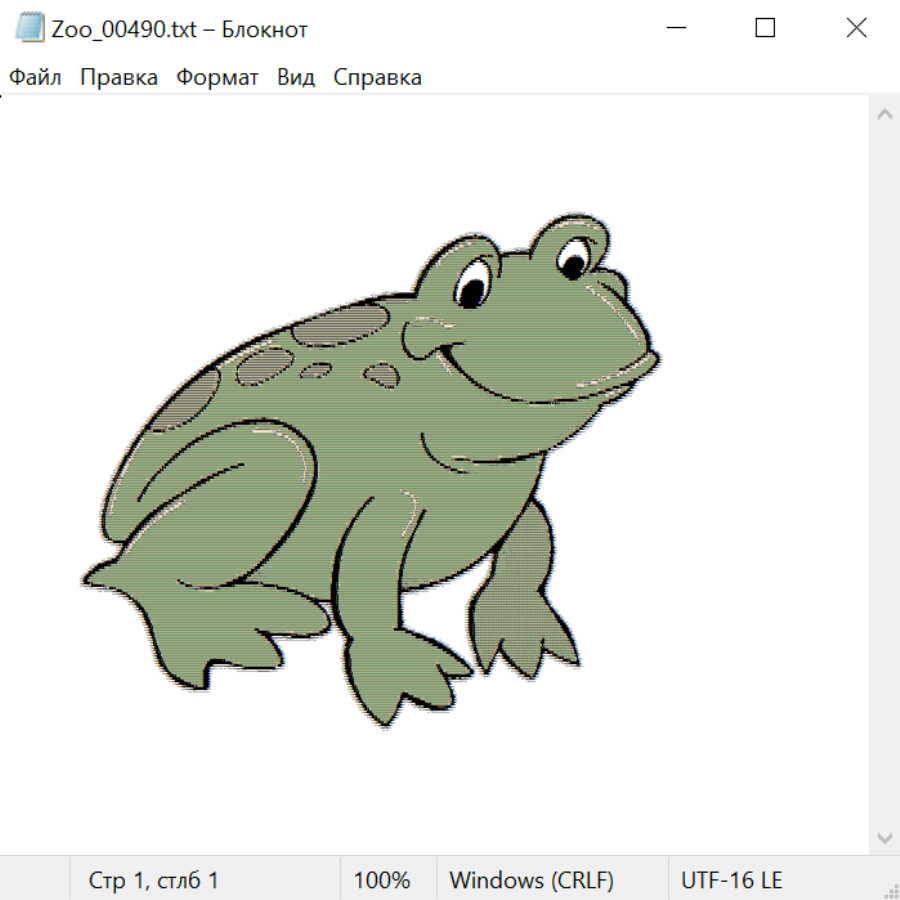Close the Zoo_00490.txt Notepad window
This screenshot has height=900, width=900.
click(x=856, y=28)
